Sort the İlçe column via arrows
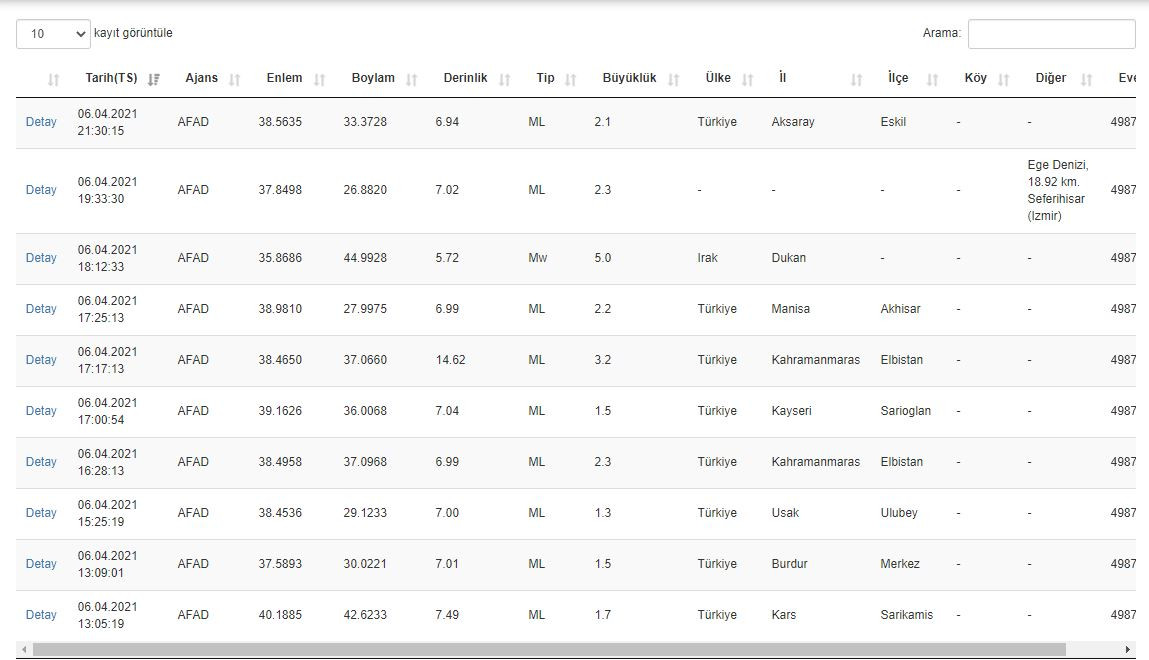The image size is (1149, 660). [x=933, y=79]
